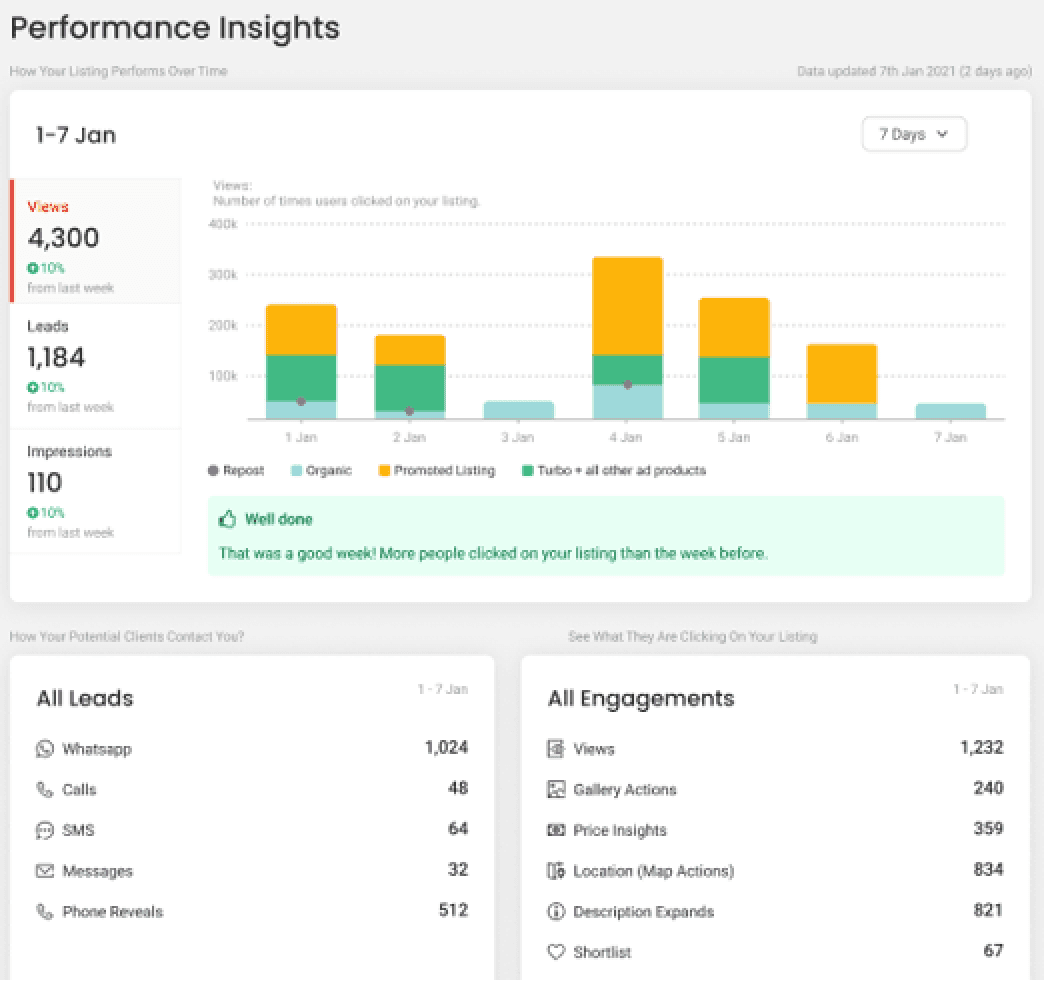Open the 7 Days range dropdown
This screenshot has width=1044, height=982.
914,134
